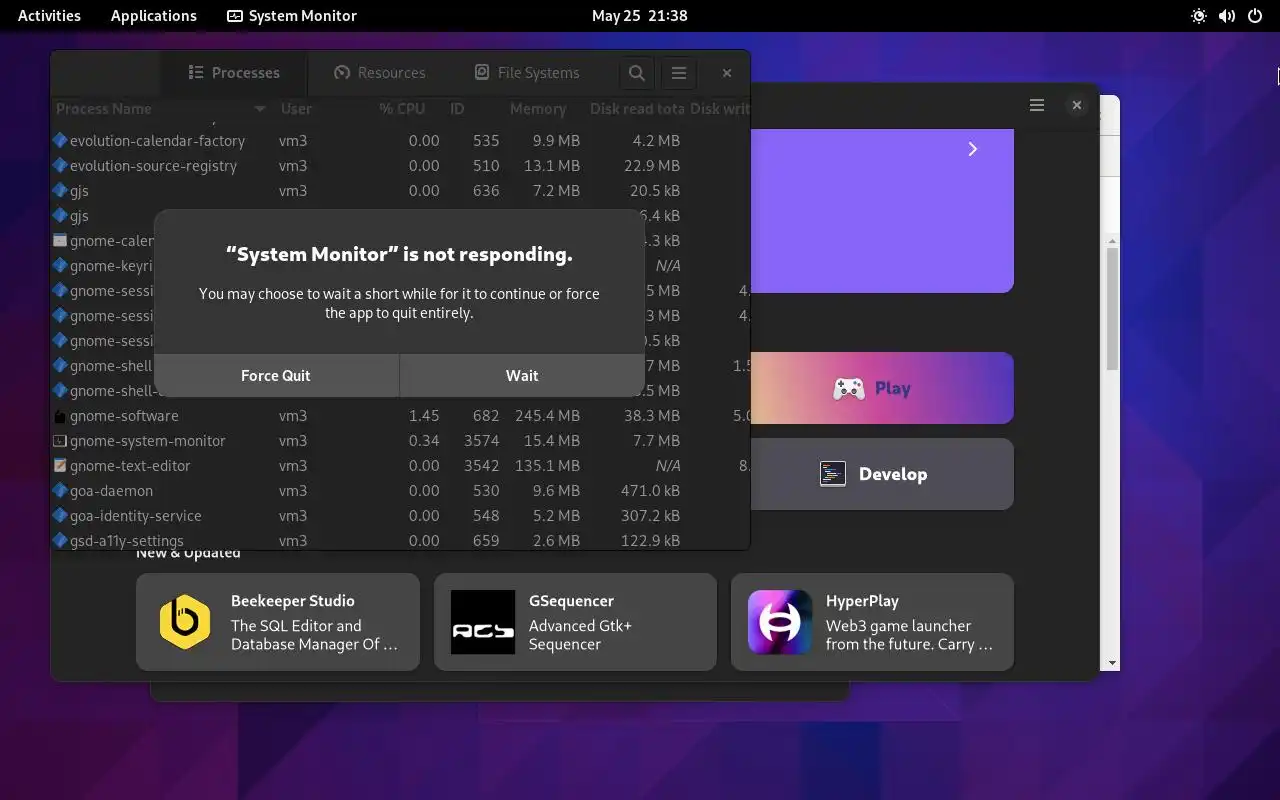Viewport: 1280px width, 800px height.
Task: Open Software window hamburger menu
Action: [1037, 105]
